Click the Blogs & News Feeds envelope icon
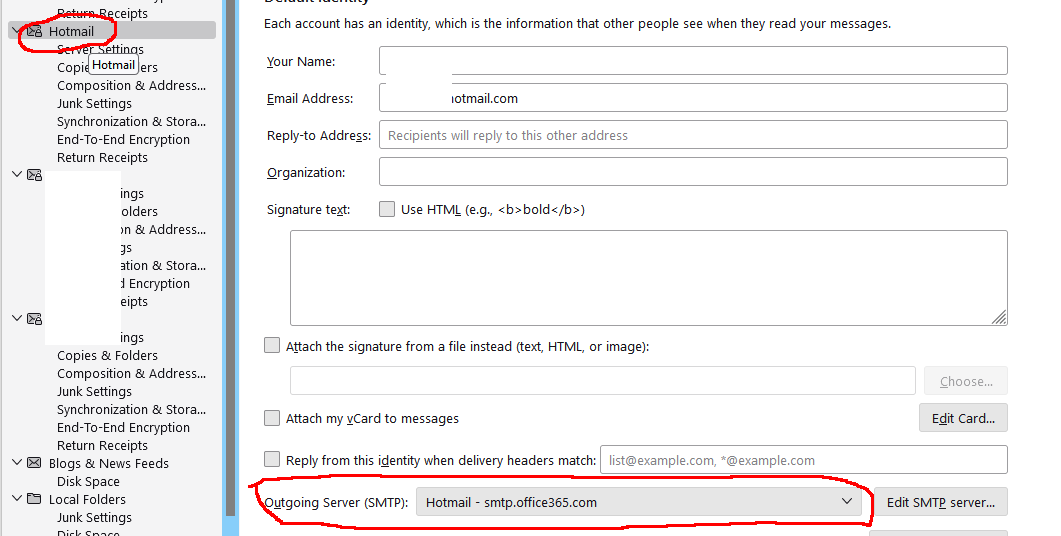This screenshot has height=536, width=1061. (x=34, y=463)
